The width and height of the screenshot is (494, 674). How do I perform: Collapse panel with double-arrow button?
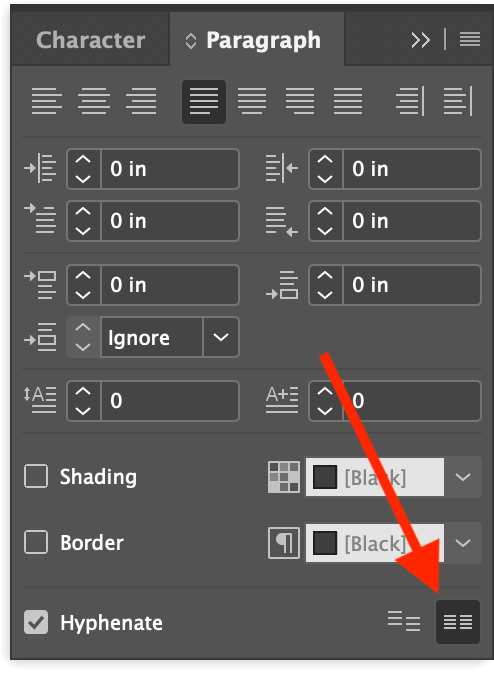(420, 40)
